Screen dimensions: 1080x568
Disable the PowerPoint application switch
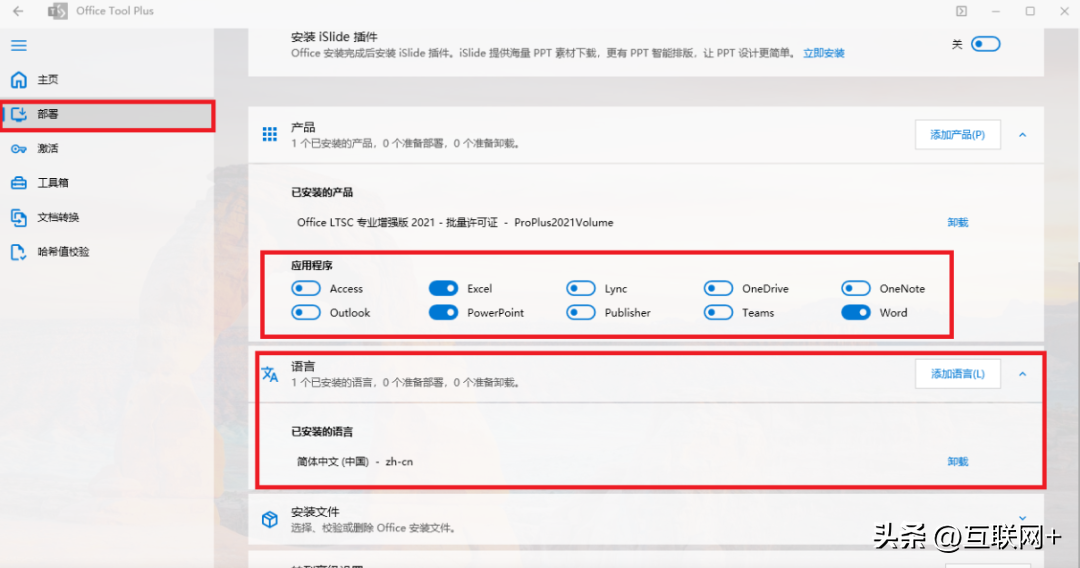pos(444,313)
